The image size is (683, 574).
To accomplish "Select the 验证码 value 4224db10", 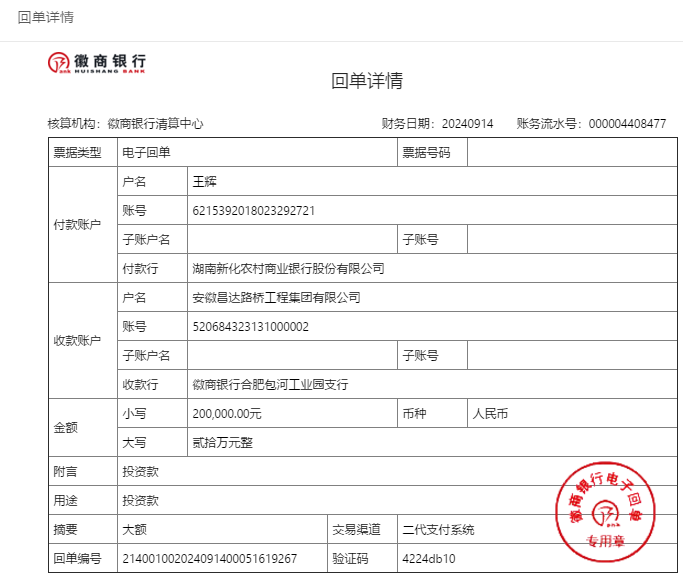I will [428, 559].
